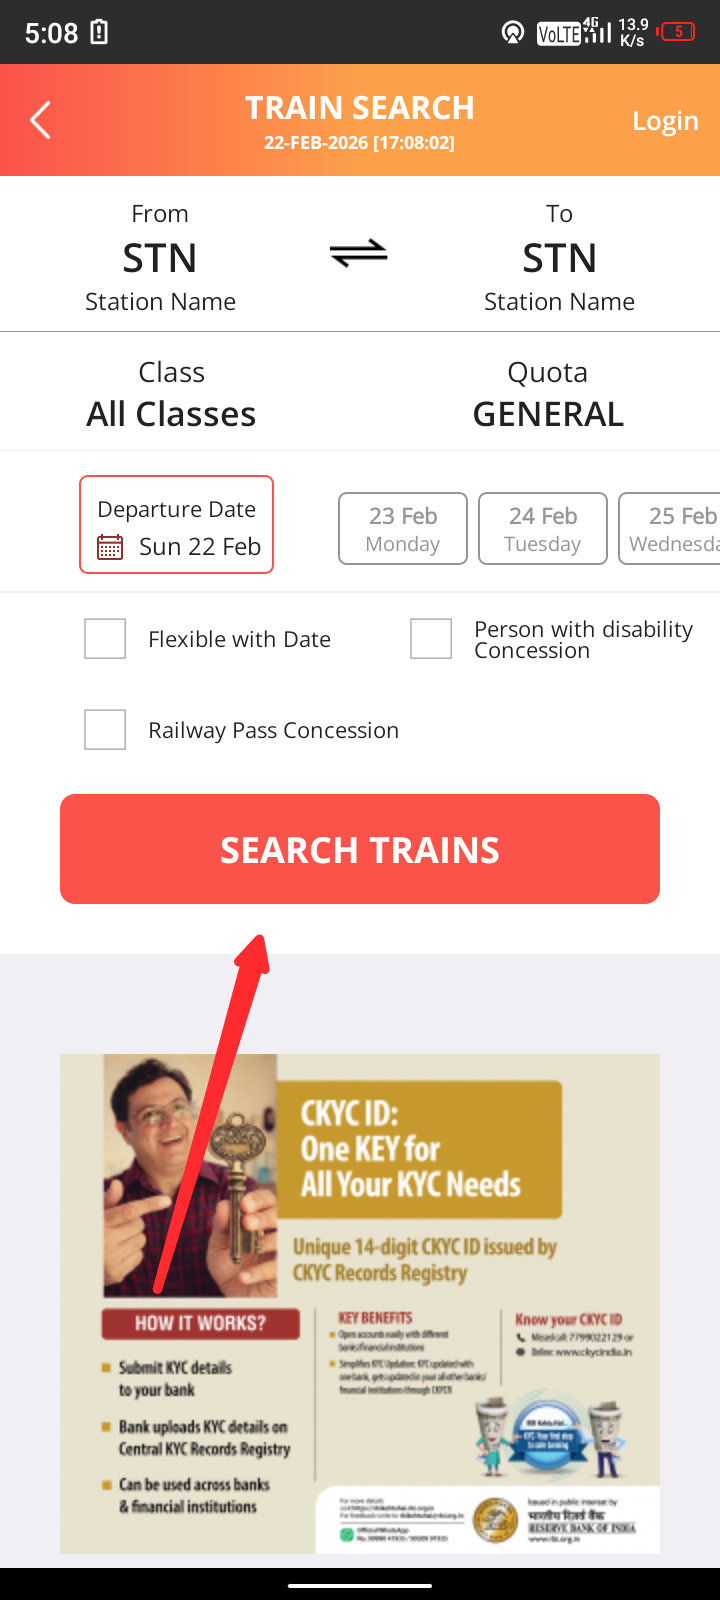Image resolution: width=720 pixels, height=1600 pixels.
Task: Check Person with disability Concession box
Action: coord(431,639)
